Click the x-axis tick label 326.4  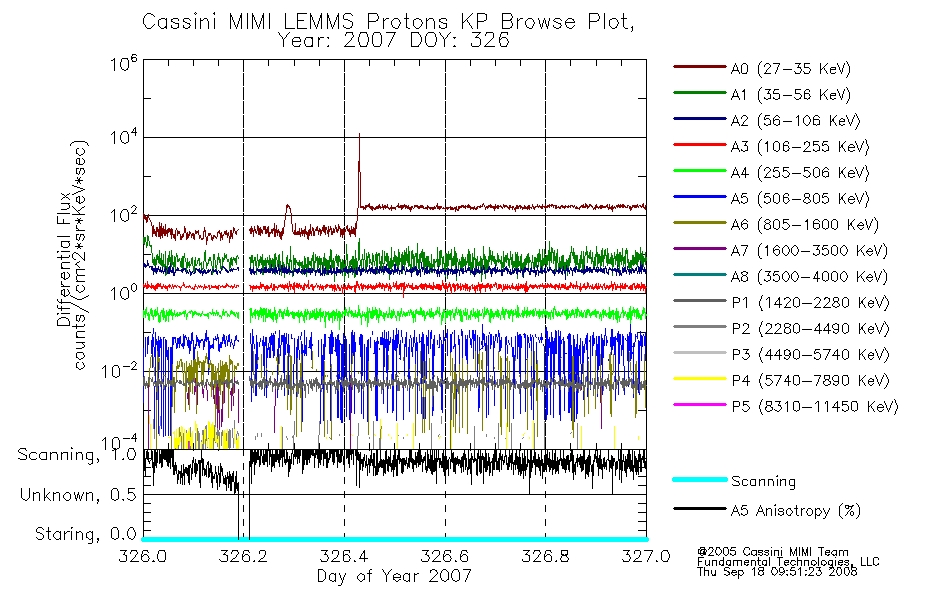344,556
